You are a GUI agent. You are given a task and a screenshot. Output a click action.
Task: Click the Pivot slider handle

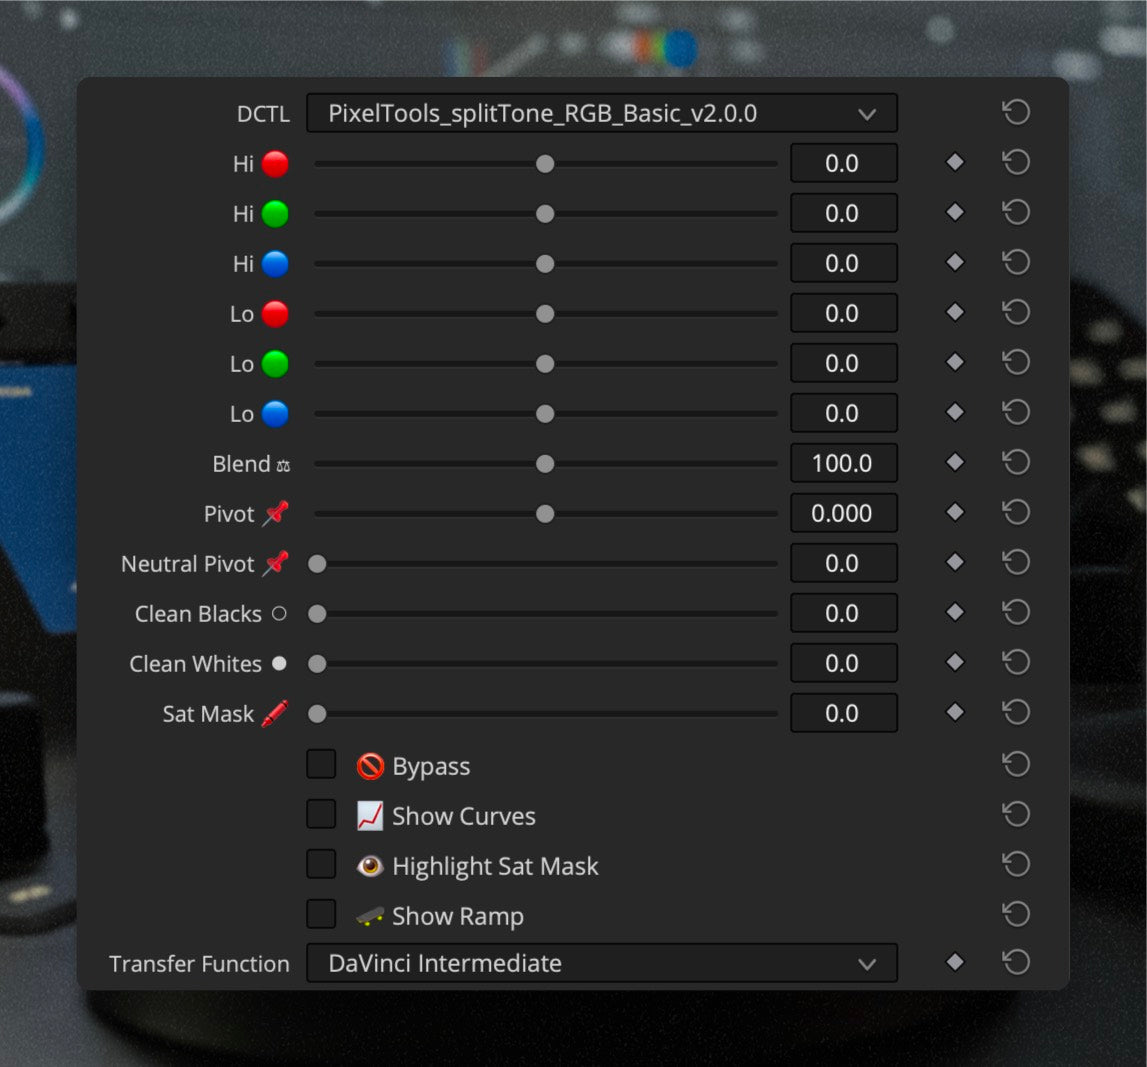545,514
